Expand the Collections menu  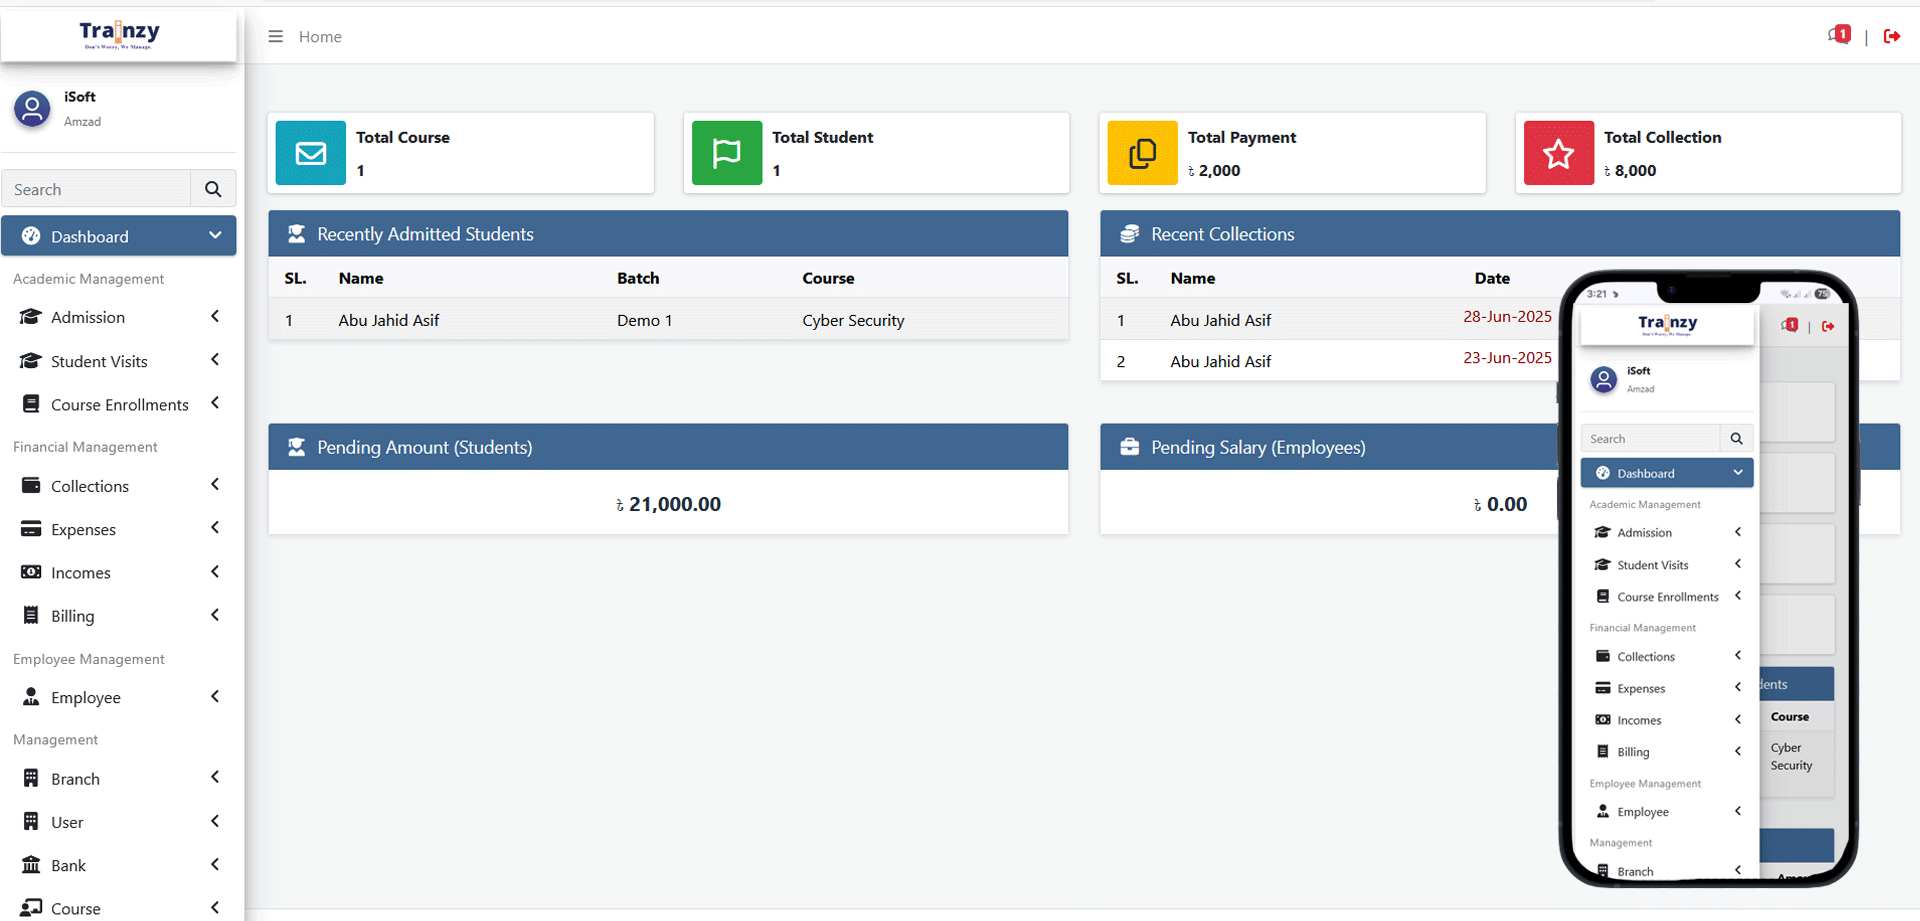pos(88,486)
